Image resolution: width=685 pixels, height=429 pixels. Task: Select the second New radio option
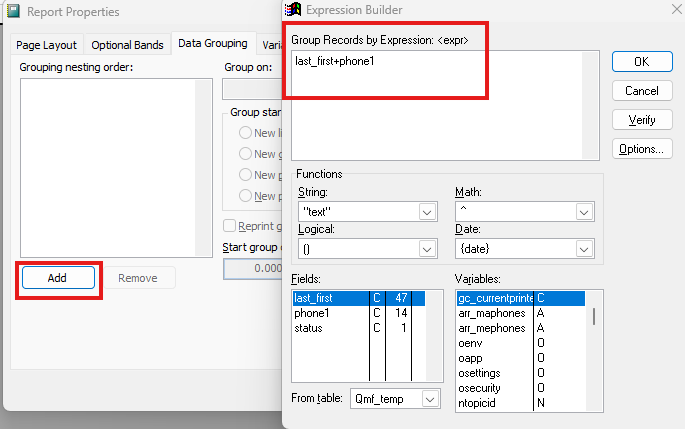[x=245, y=154]
